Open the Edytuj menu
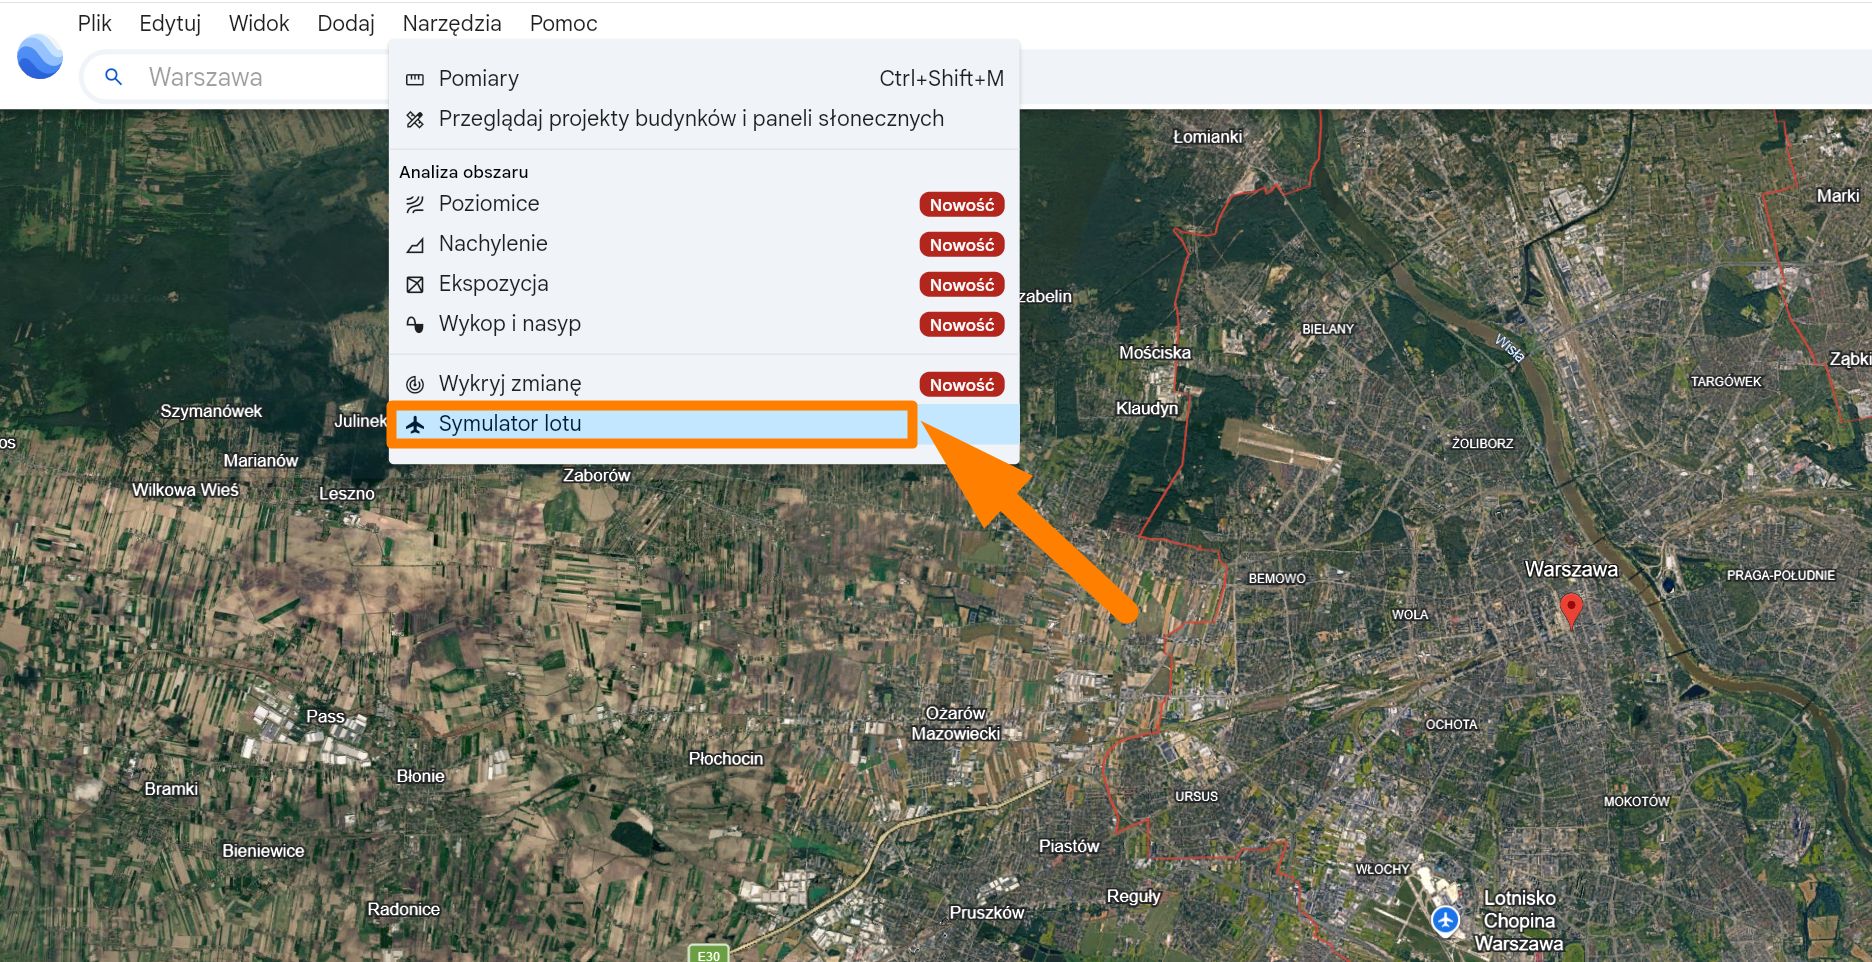The height and width of the screenshot is (962, 1872). [x=170, y=23]
